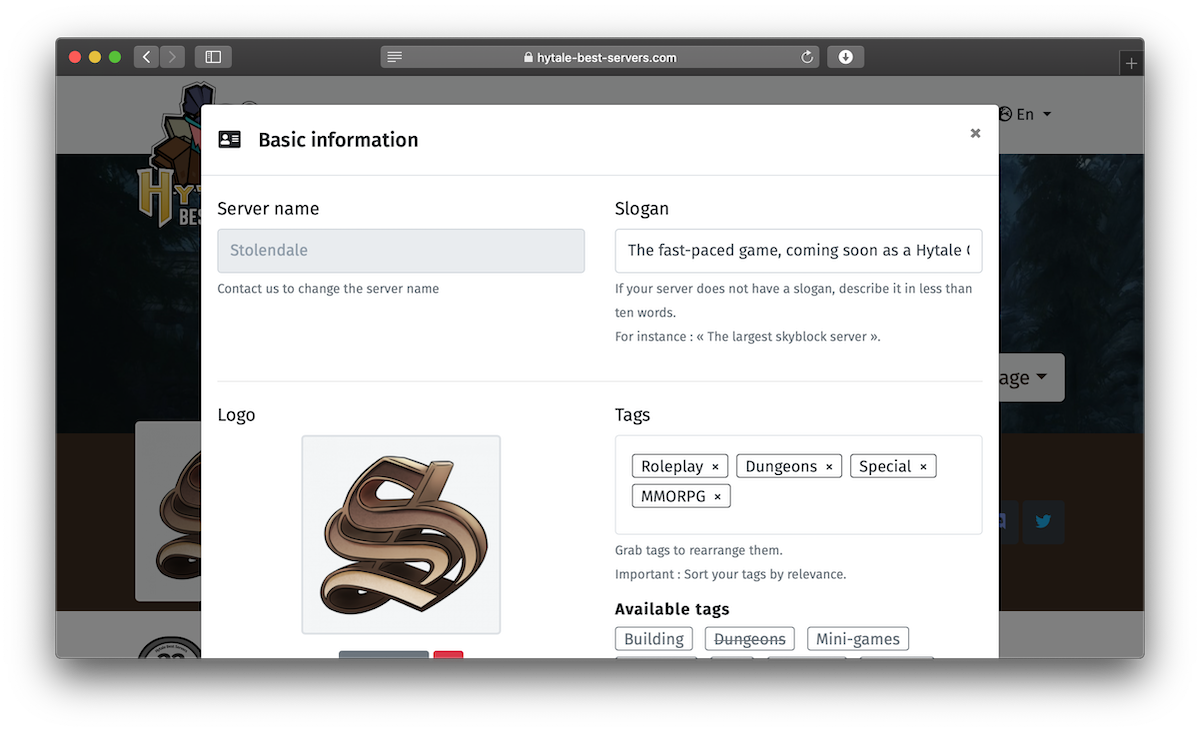Toggle the Safari sidebar panel
Image resolution: width=1200 pixels, height=732 pixels.
click(213, 57)
